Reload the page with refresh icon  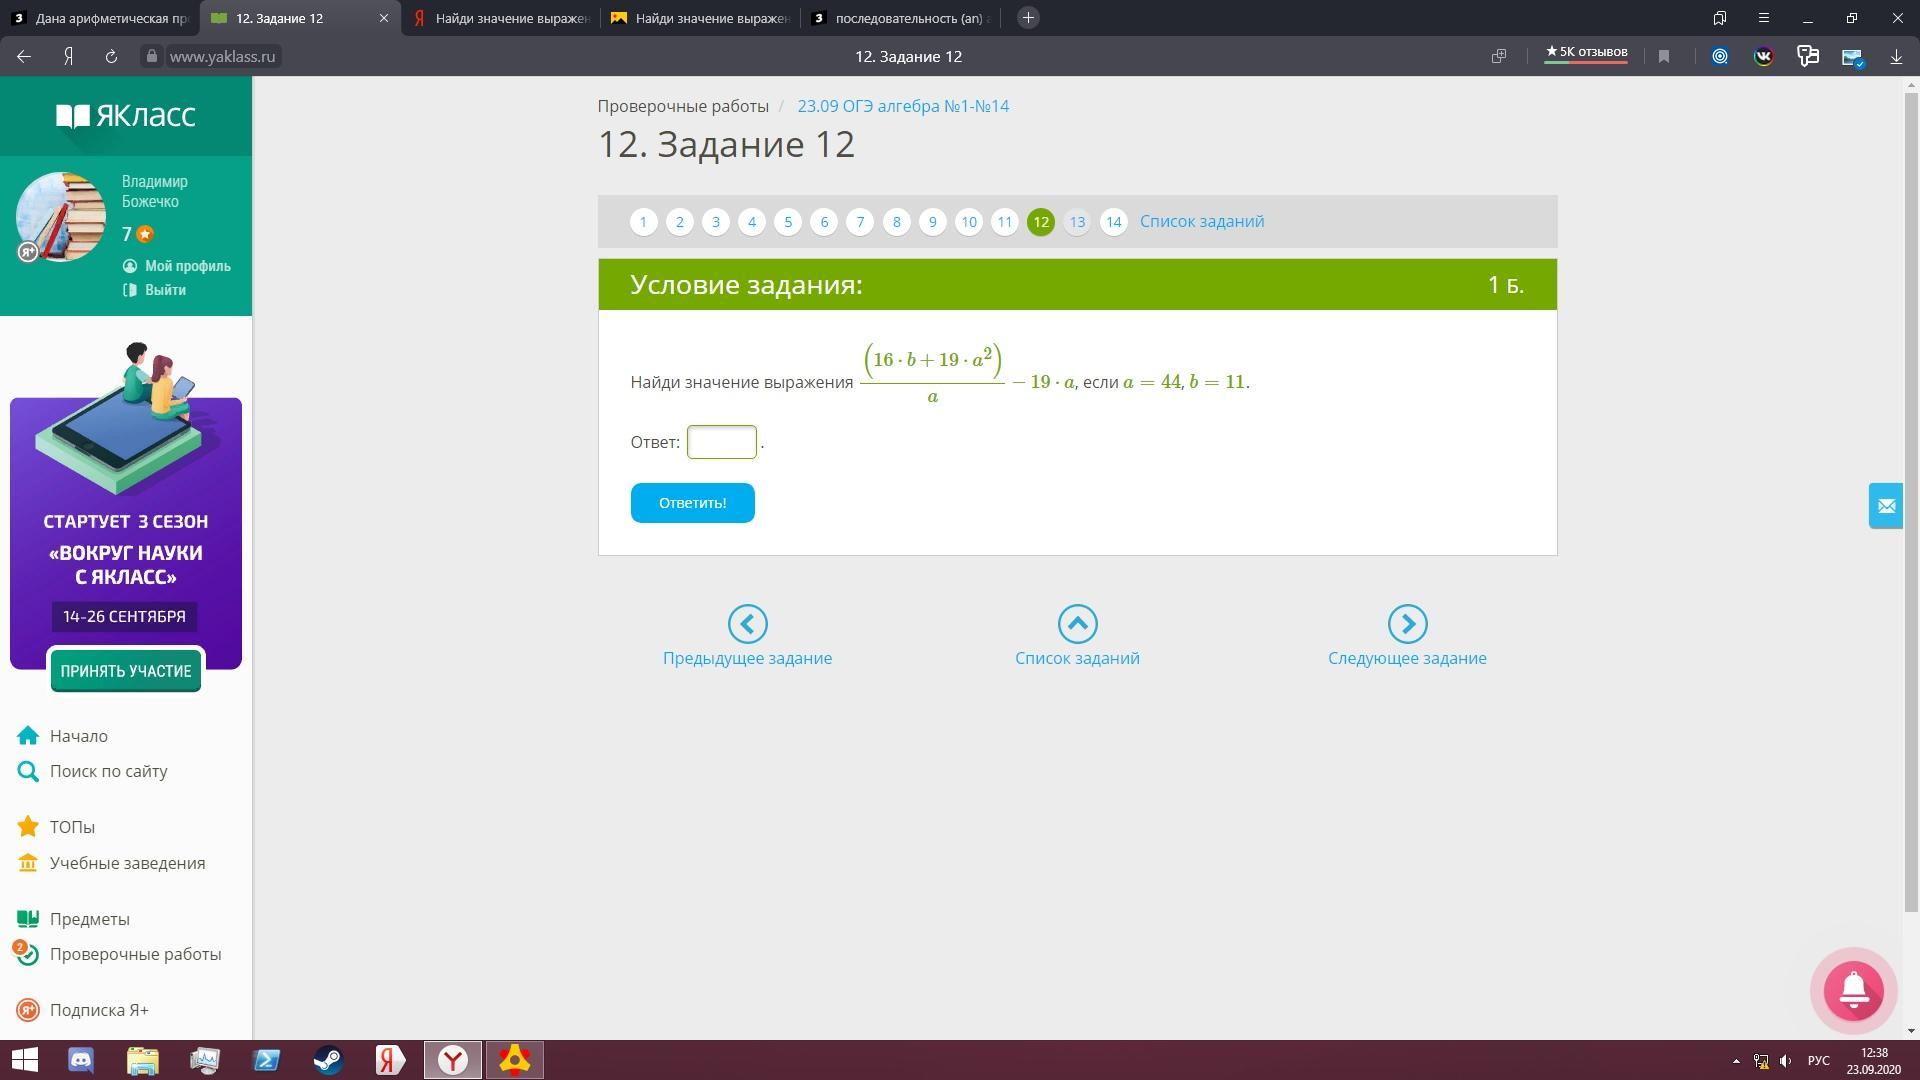pyautogui.click(x=111, y=57)
